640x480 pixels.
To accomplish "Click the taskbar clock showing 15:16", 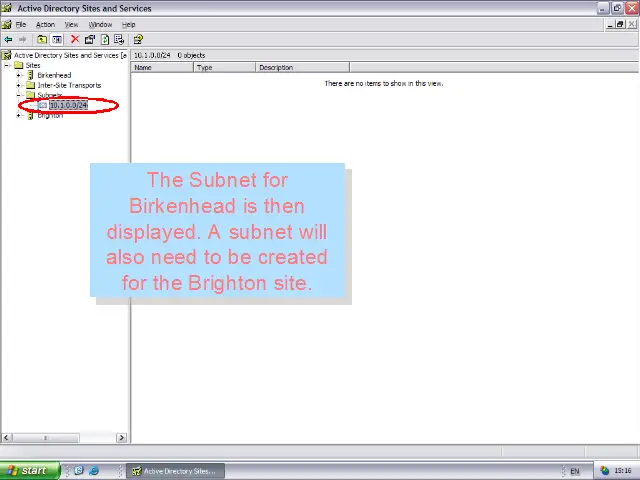I will click(x=623, y=471).
